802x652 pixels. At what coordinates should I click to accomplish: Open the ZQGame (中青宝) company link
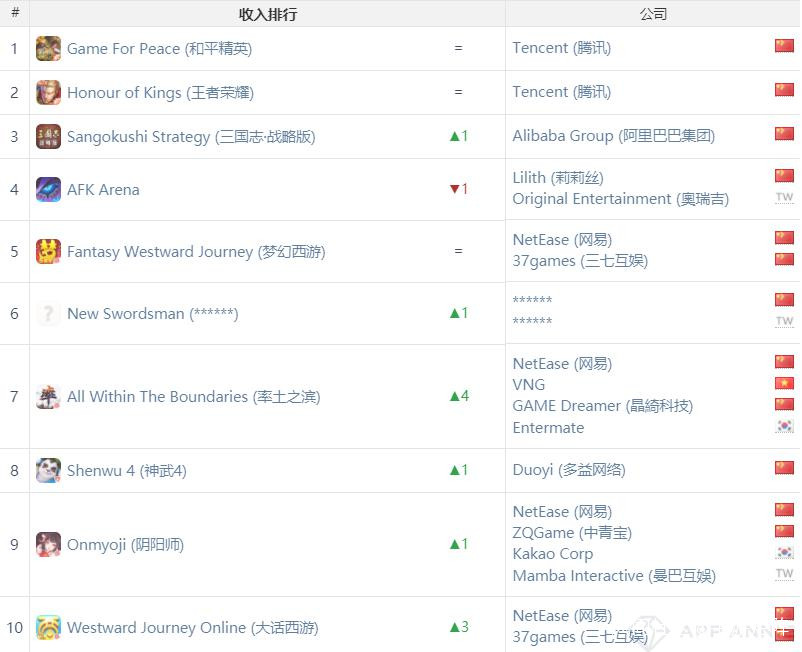(x=572, y=533)
